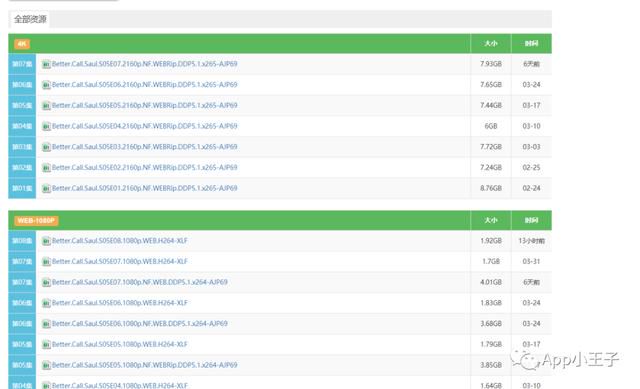Click 第03集 badge in the 4K list
This screenshot has height=389, width=640.
22,147
